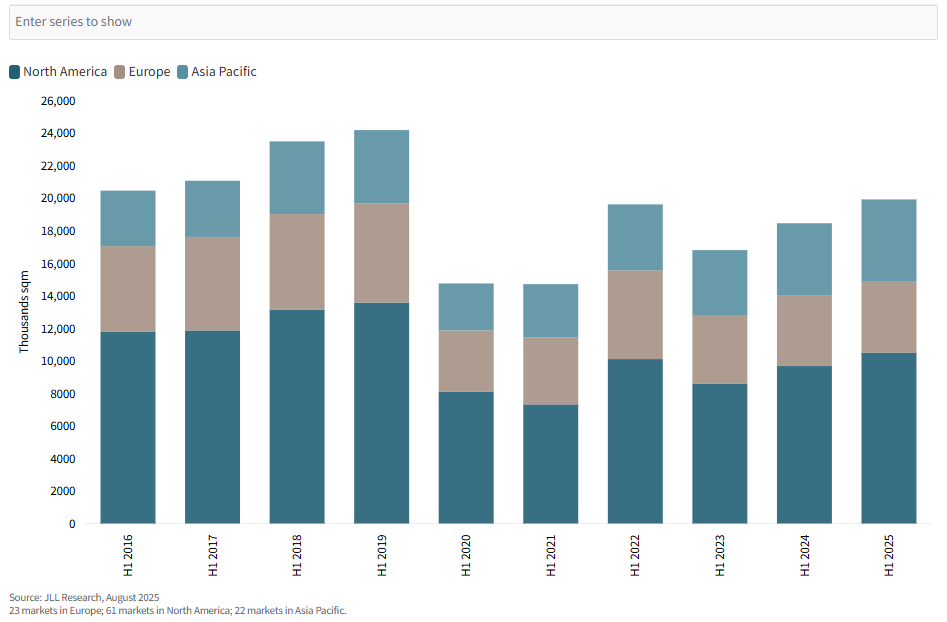
Task: Click the Asia Pacific legend swatch icon
Action: coord(183,72)
